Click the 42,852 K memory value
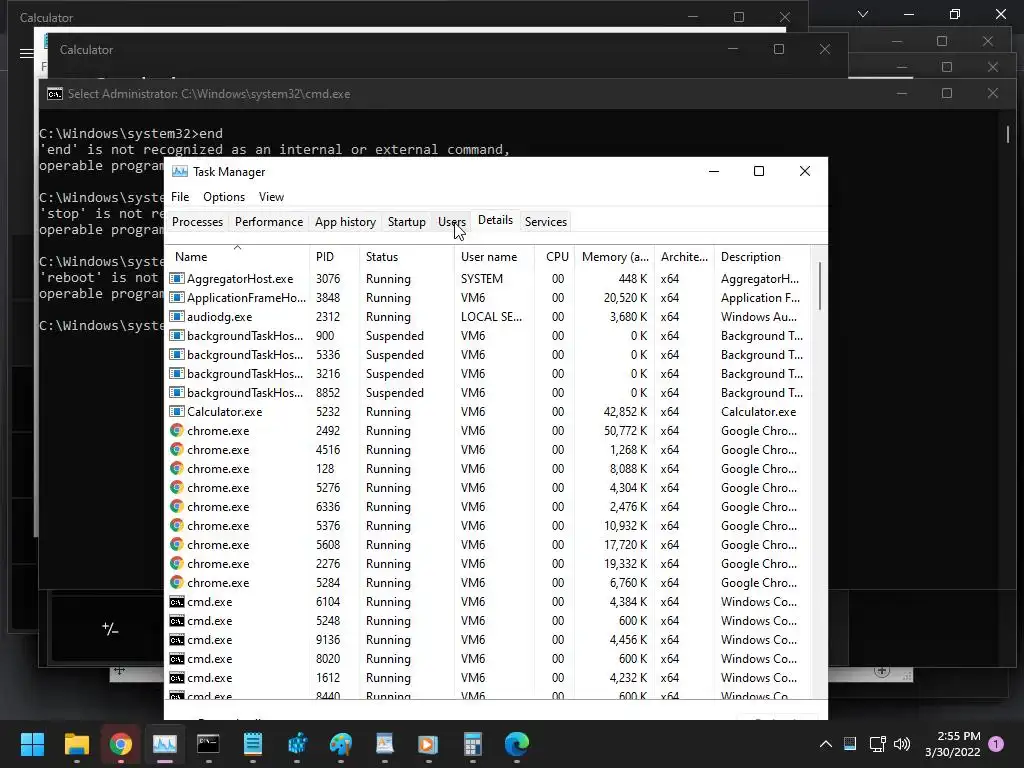Screen dimensions: 1024x768 point(625,411)
